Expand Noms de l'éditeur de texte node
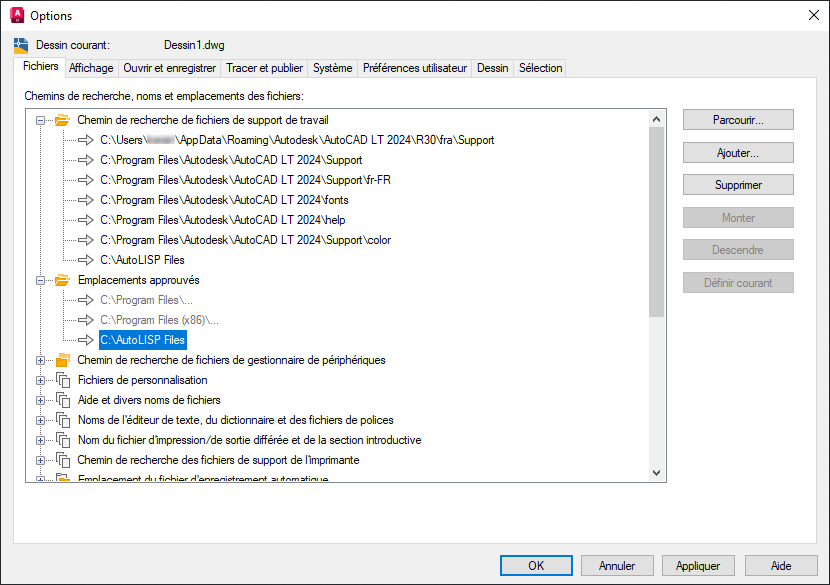The height and width of the screenshot is (585, 830). pyautogui.click(x=40, y=421)
